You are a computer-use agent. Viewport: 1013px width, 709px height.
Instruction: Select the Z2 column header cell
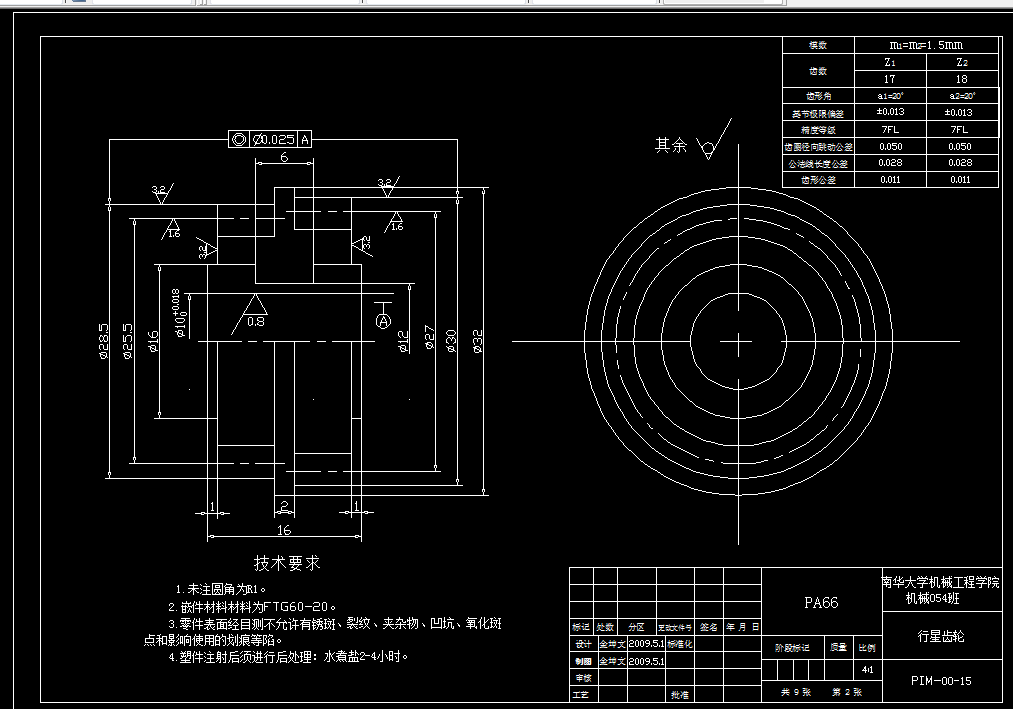[x=962, y=62]
